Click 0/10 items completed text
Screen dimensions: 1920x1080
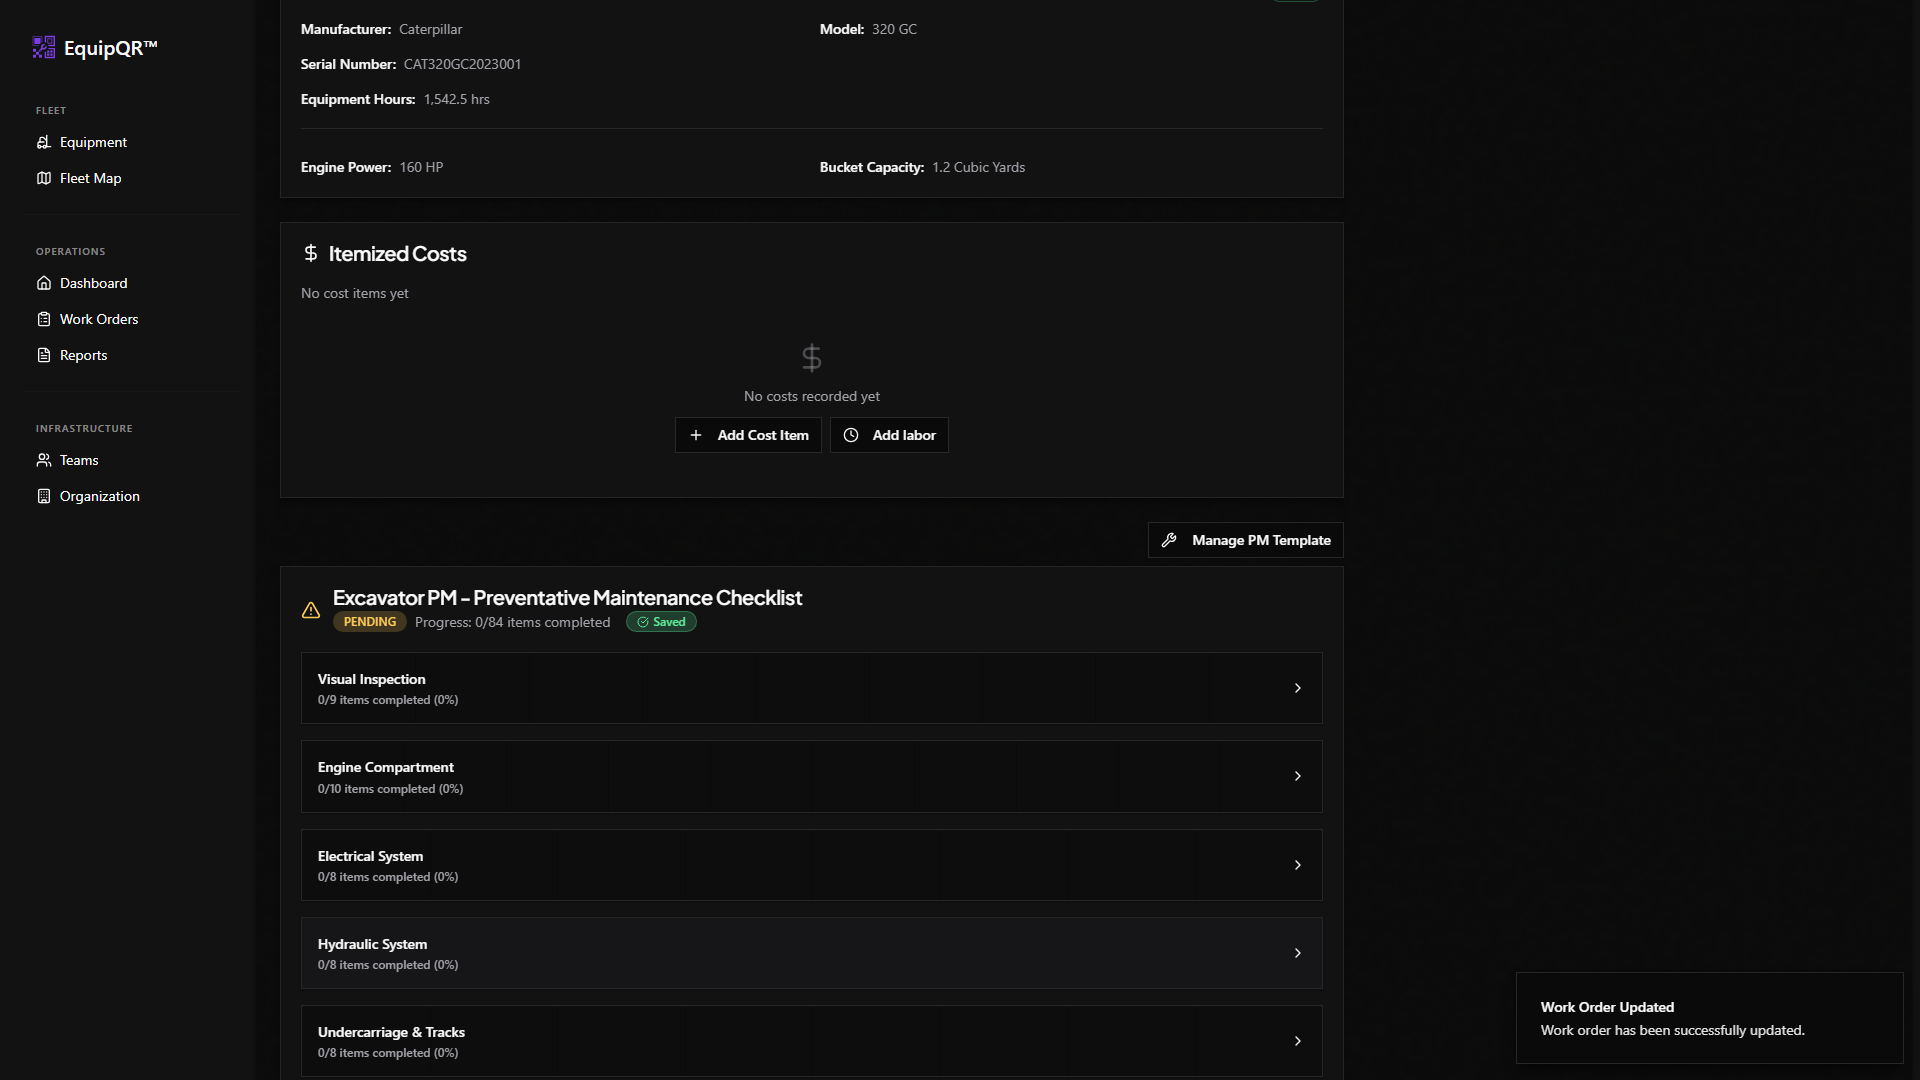(390, 789)
